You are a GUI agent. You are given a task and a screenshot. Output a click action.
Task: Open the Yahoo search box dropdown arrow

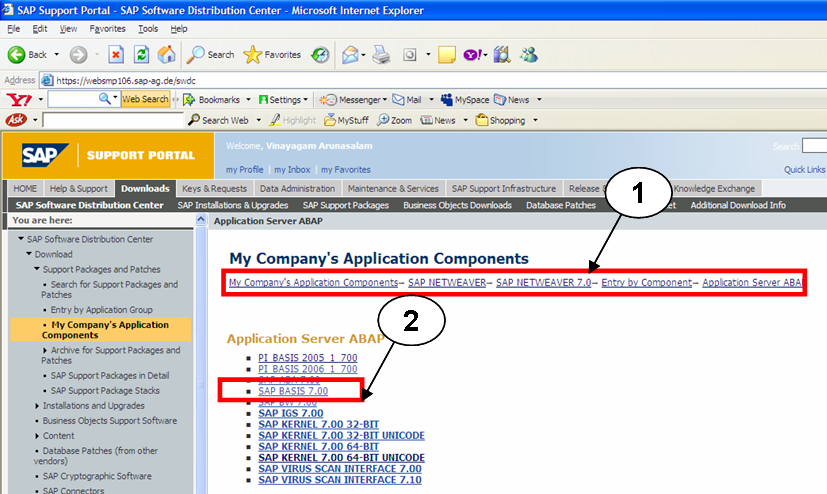tap(115, 98)
